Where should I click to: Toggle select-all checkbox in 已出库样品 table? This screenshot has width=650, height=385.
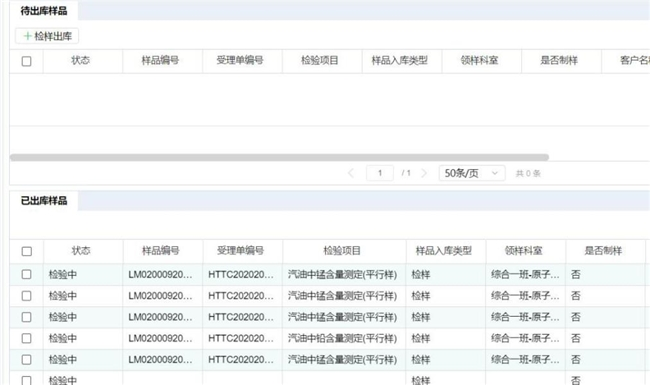(27, 251)
